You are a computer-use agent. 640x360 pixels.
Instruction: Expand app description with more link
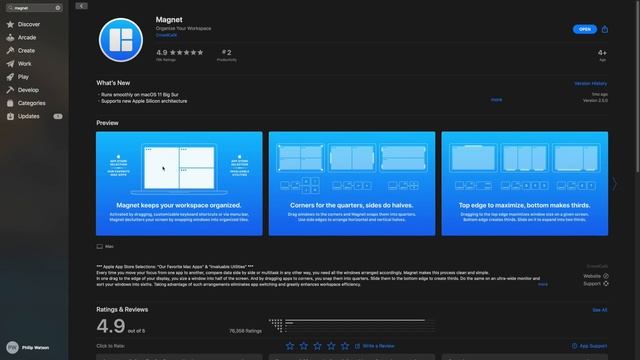coord(542,284)
